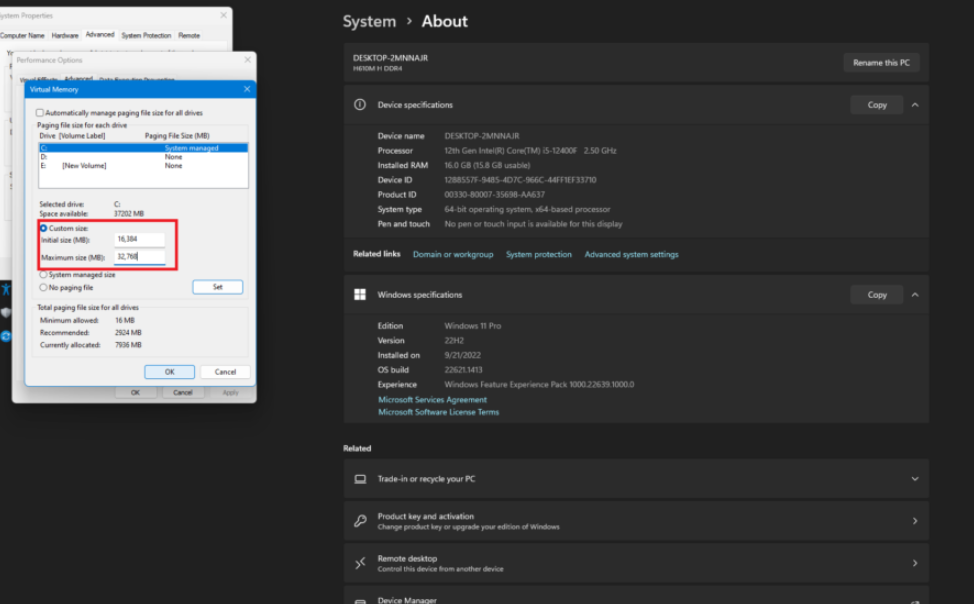Viewport: 974px width, 604px height.
Task: Collapse the Device specifications section
Action: click(x=914, y=105)
